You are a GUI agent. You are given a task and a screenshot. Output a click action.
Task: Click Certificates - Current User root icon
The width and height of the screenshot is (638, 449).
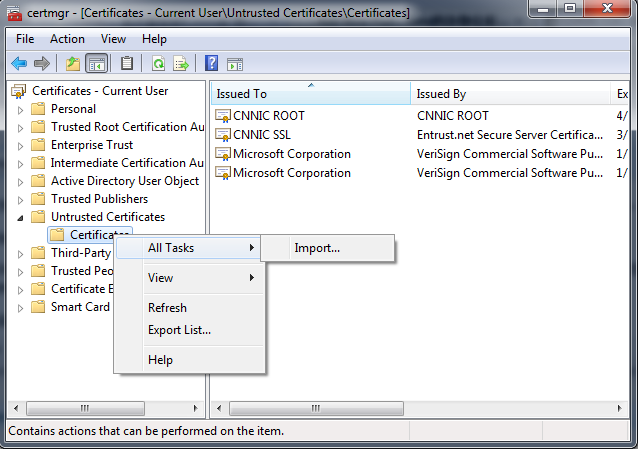click(19, 91)
